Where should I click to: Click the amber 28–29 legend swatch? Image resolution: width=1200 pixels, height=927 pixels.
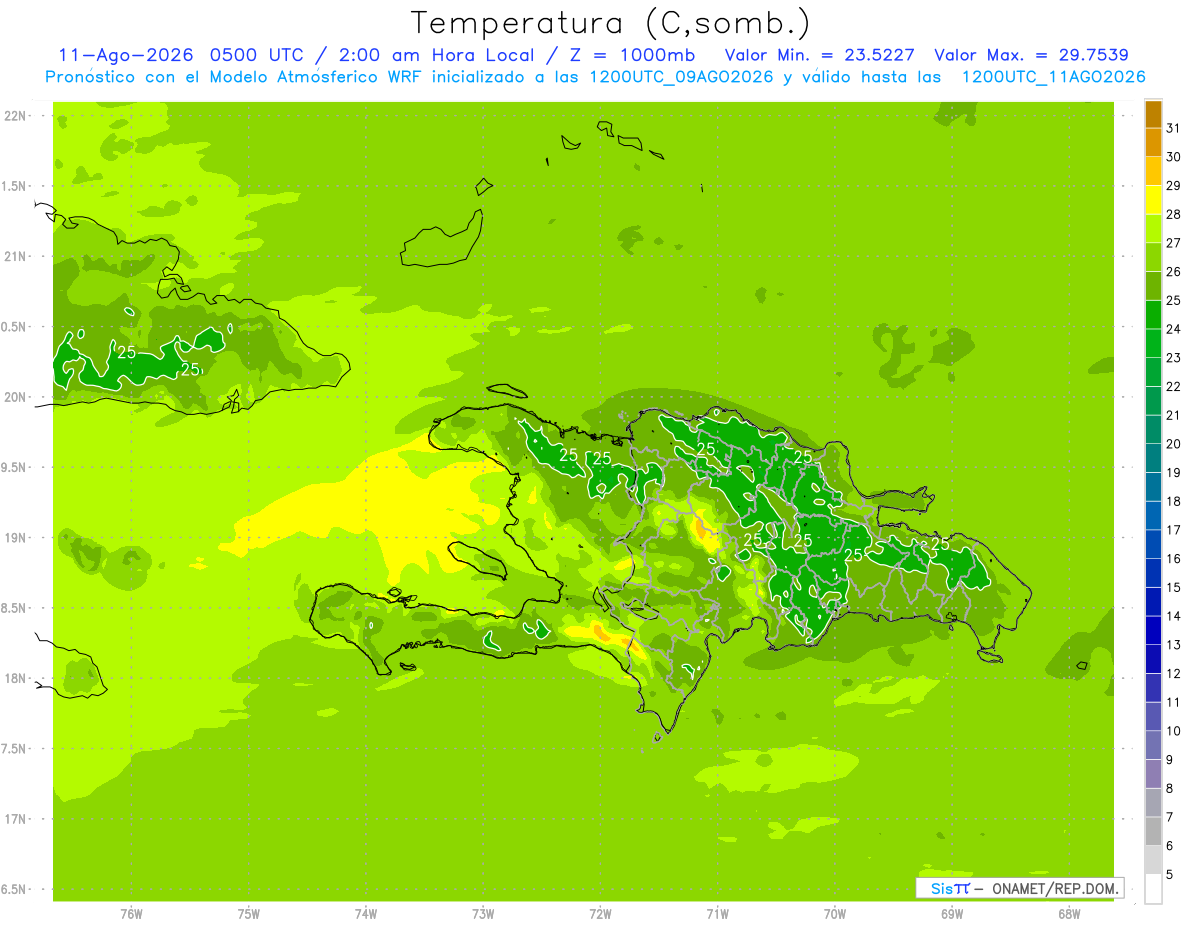1153,171
